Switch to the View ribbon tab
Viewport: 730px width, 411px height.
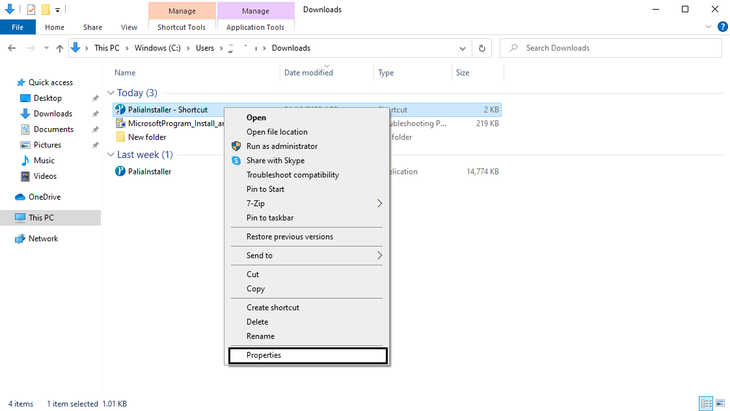129,27
